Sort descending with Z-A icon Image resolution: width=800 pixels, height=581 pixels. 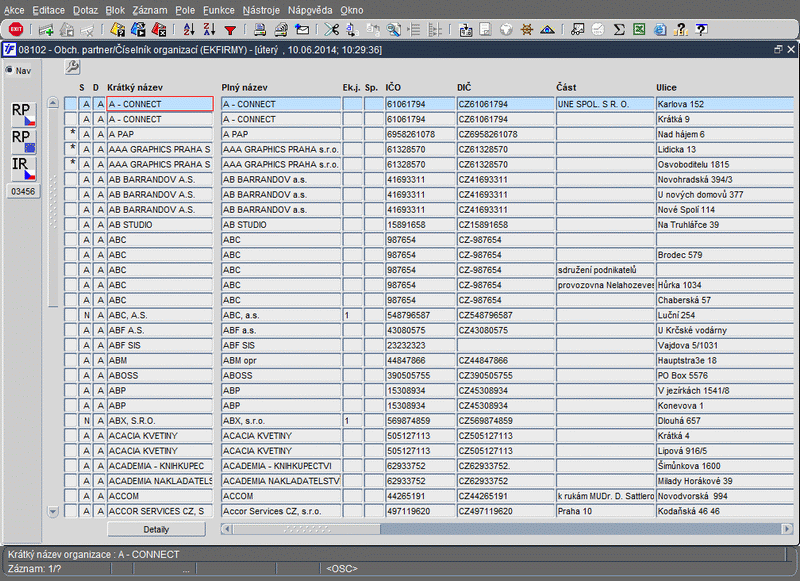[x=209, y=30]
